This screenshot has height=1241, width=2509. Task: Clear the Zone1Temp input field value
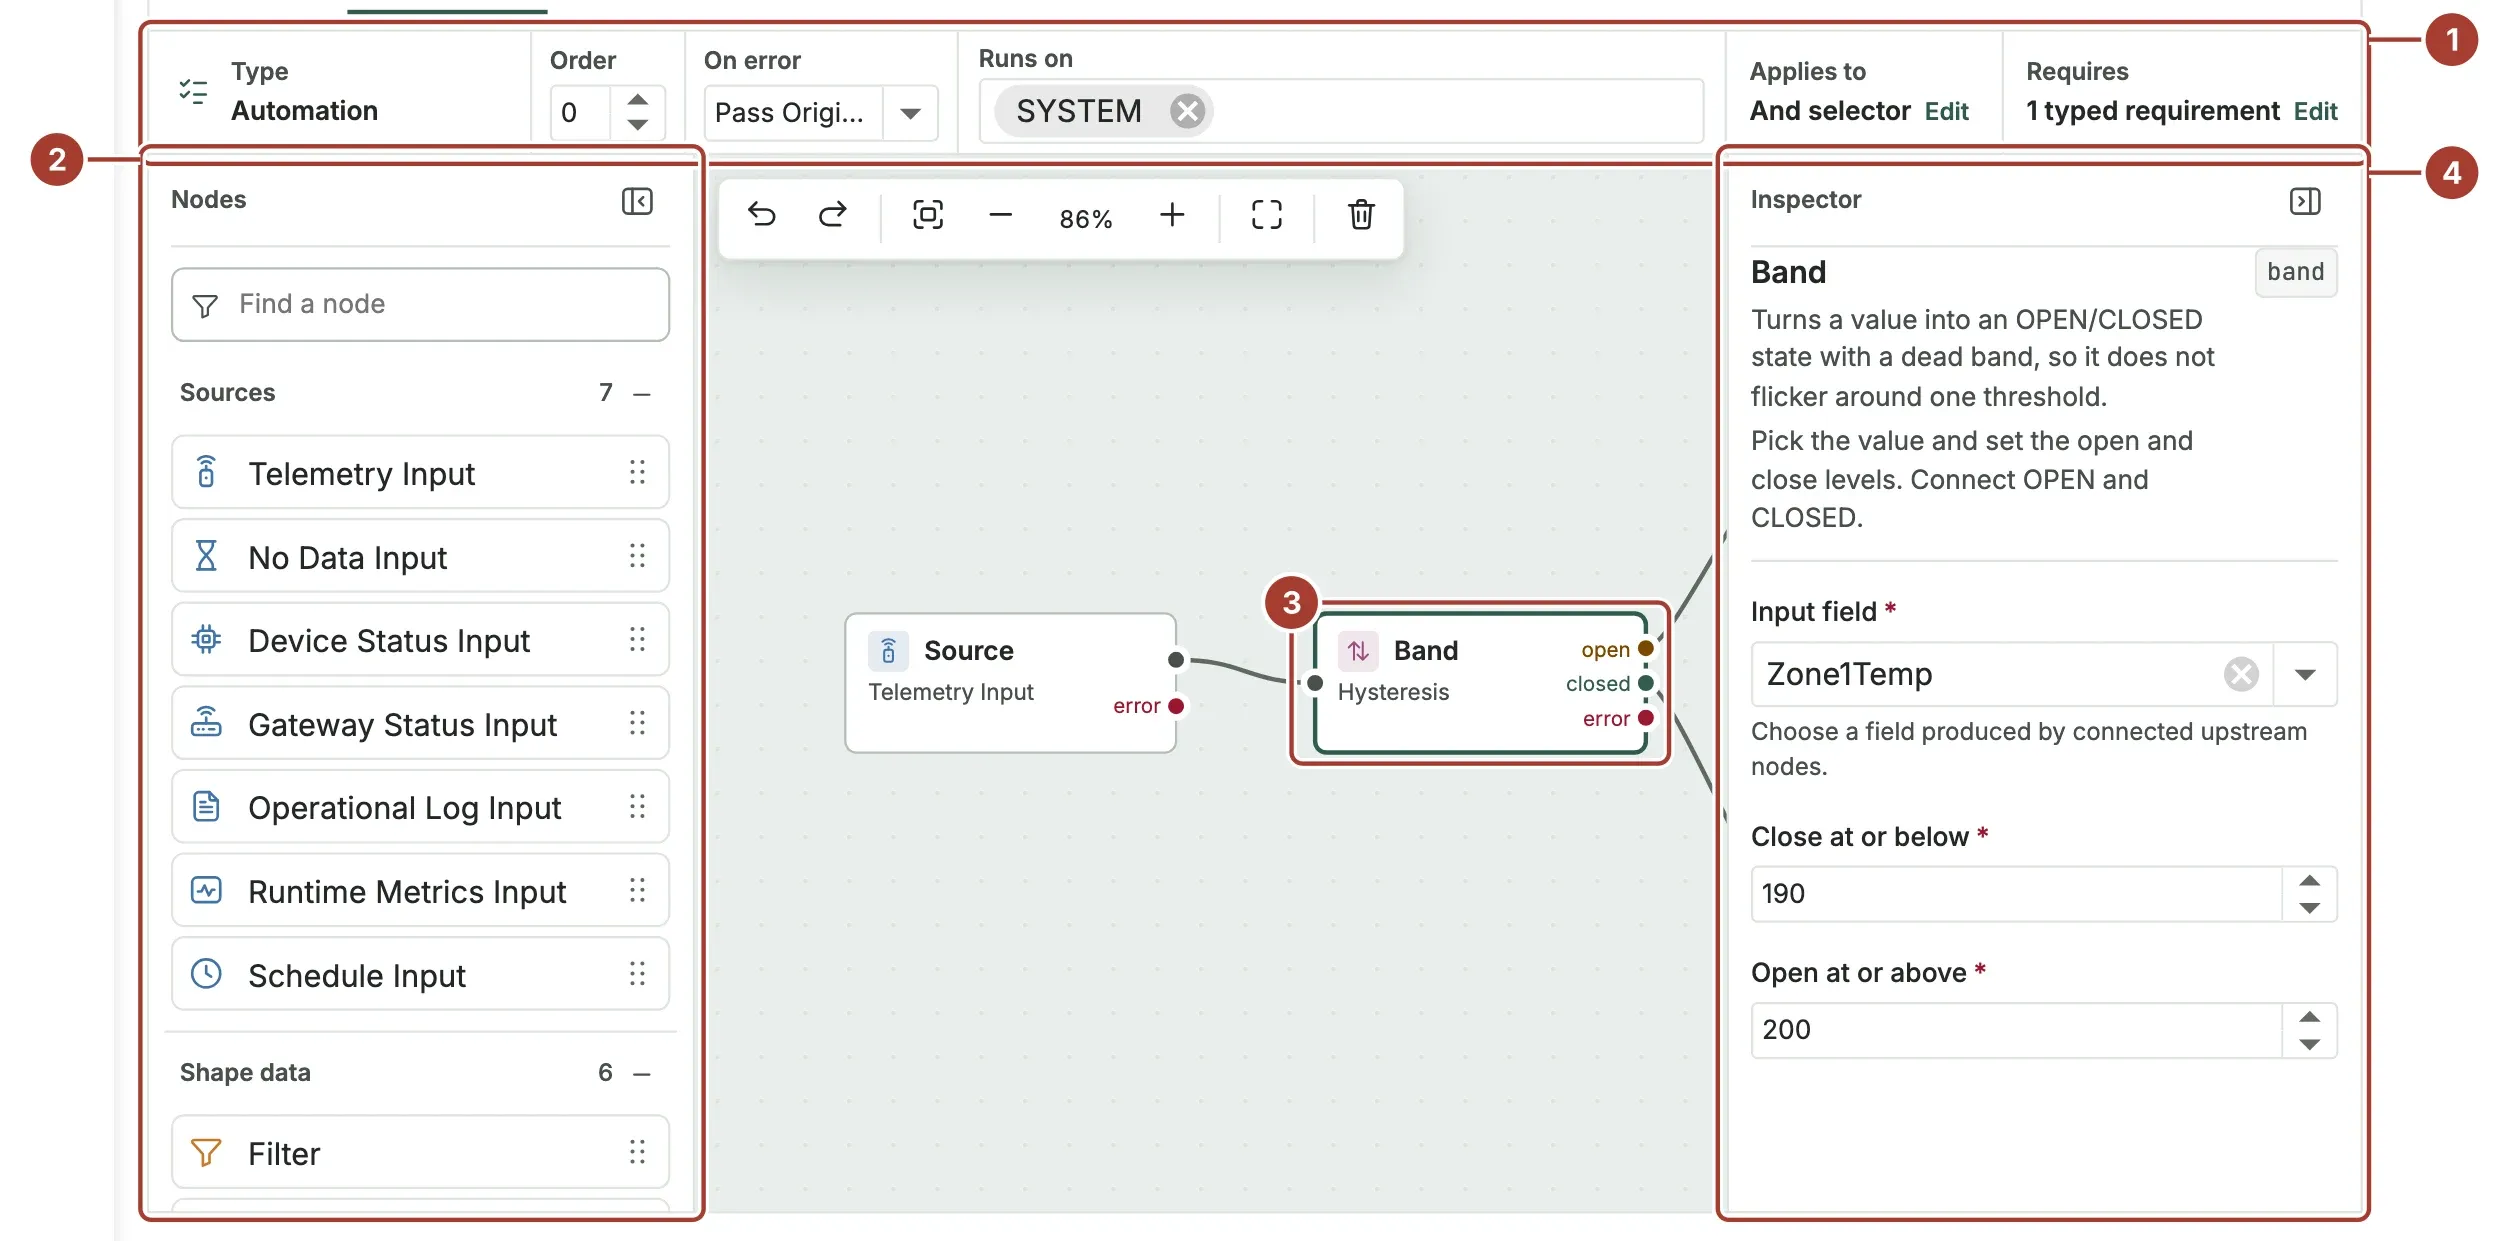pos(2241,674)
